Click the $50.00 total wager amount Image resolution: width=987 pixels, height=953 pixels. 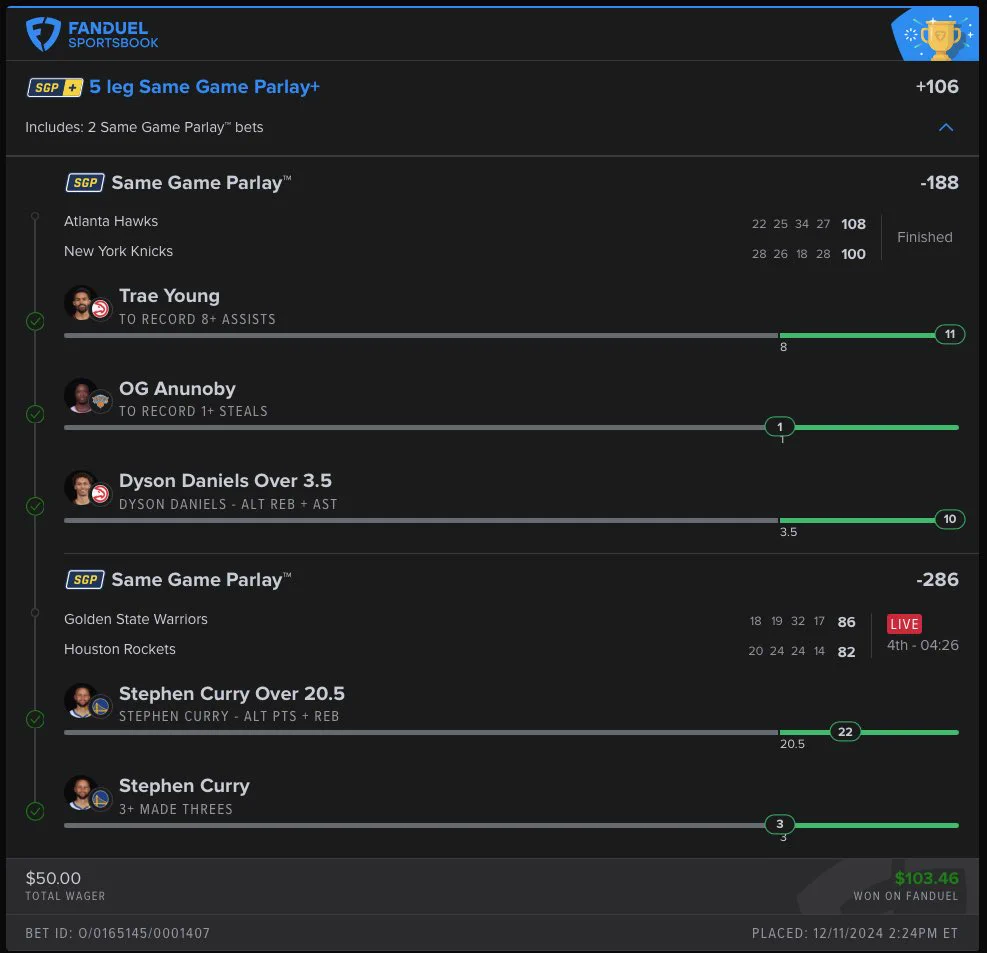pos(53,878)
